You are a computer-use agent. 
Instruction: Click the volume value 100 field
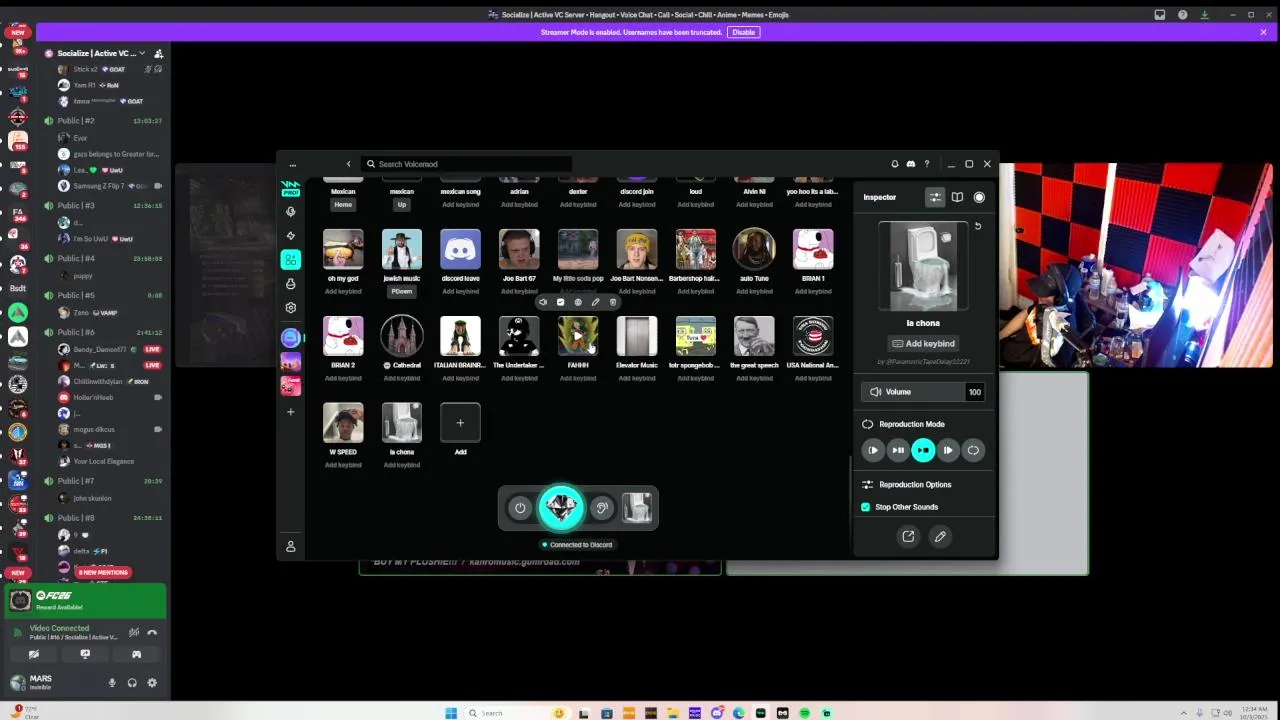974,392
